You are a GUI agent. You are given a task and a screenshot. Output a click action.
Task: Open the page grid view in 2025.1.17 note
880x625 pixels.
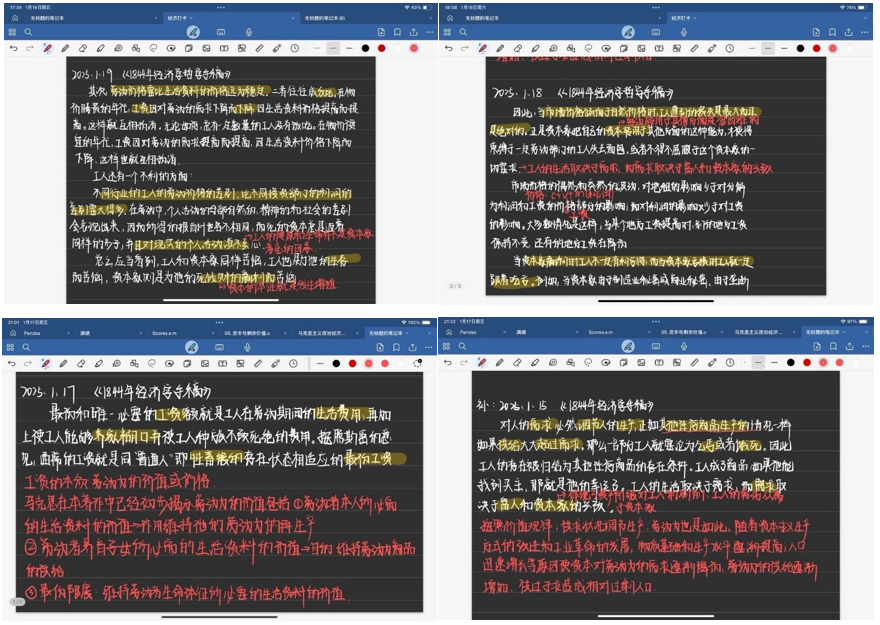[10, 346]
